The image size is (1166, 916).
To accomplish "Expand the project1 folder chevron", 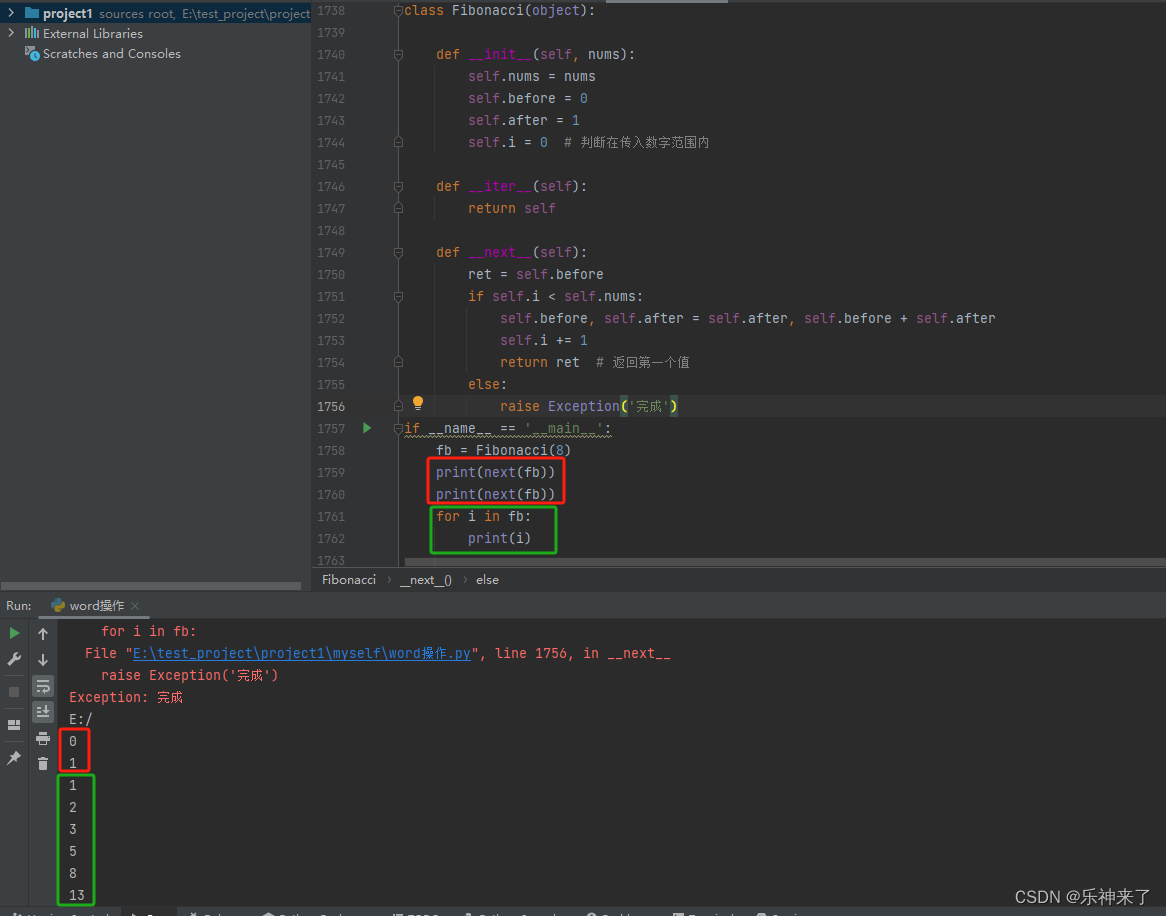I will coord(11,13).
